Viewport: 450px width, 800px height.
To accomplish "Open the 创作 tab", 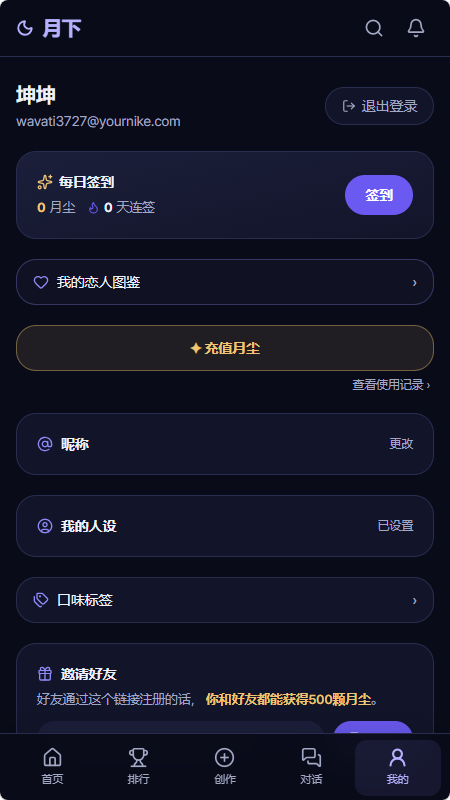I will tap(224, 765).
